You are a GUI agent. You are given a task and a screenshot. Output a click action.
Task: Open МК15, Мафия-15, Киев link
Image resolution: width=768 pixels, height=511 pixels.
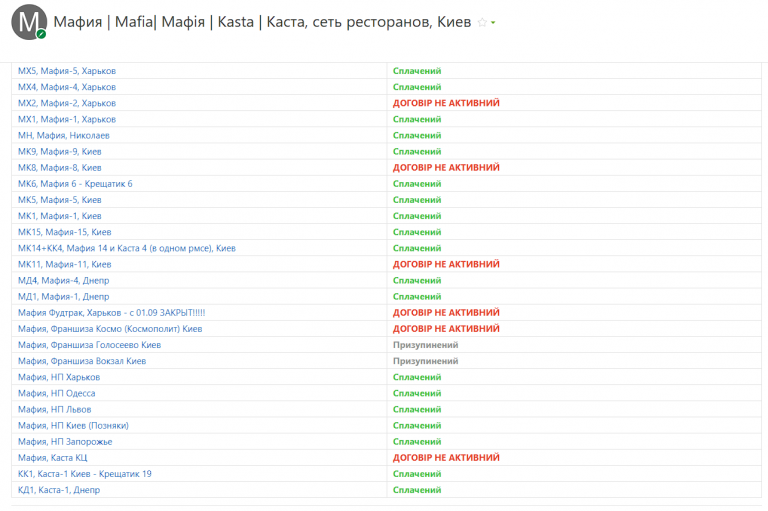[65, 232]
